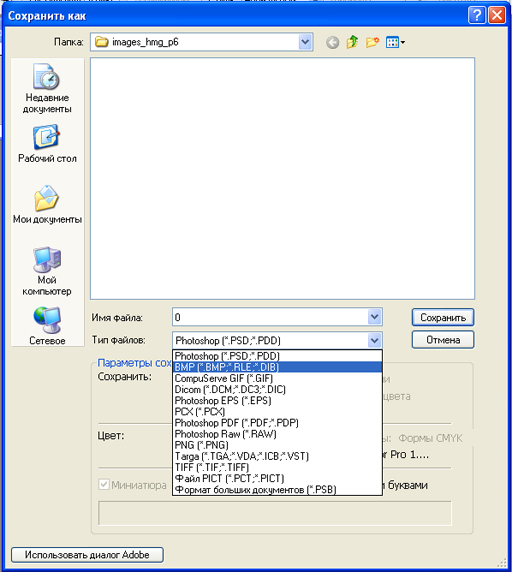Open the Имя файла dropdown arrow

(x=374, y=317)
